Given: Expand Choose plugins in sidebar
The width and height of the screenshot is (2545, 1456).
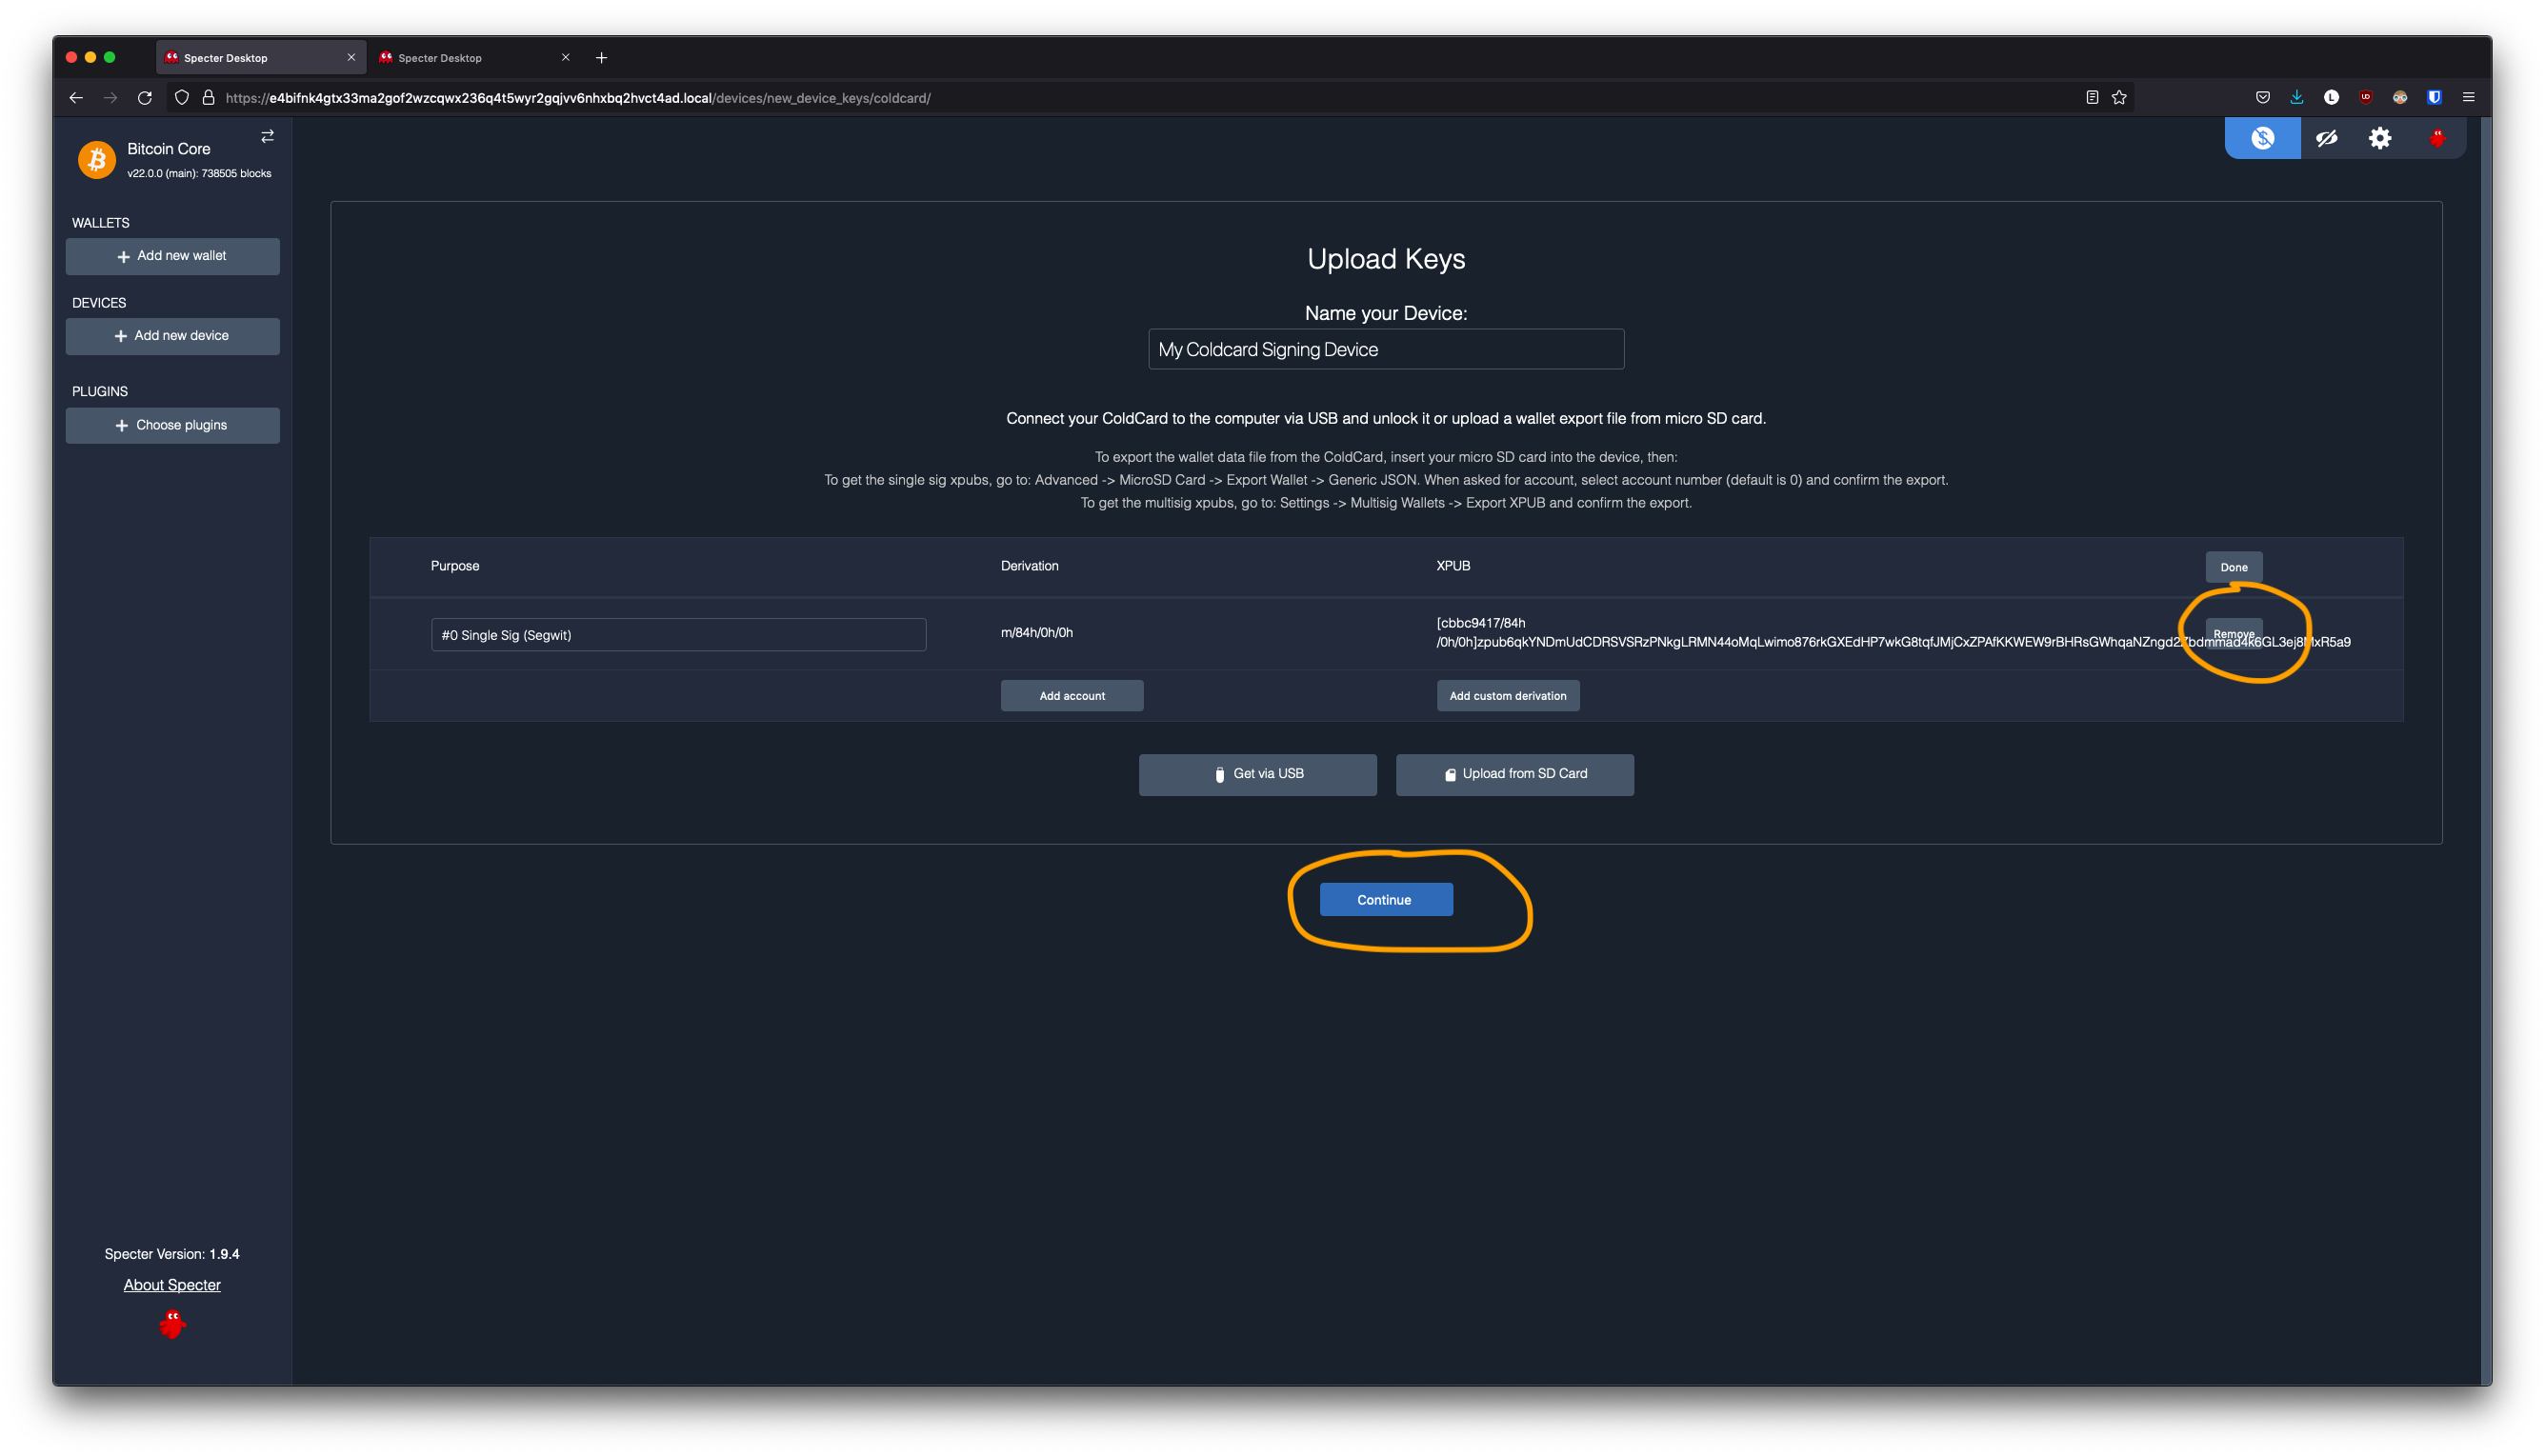Looking at the screenshot, I should (172, 425).
